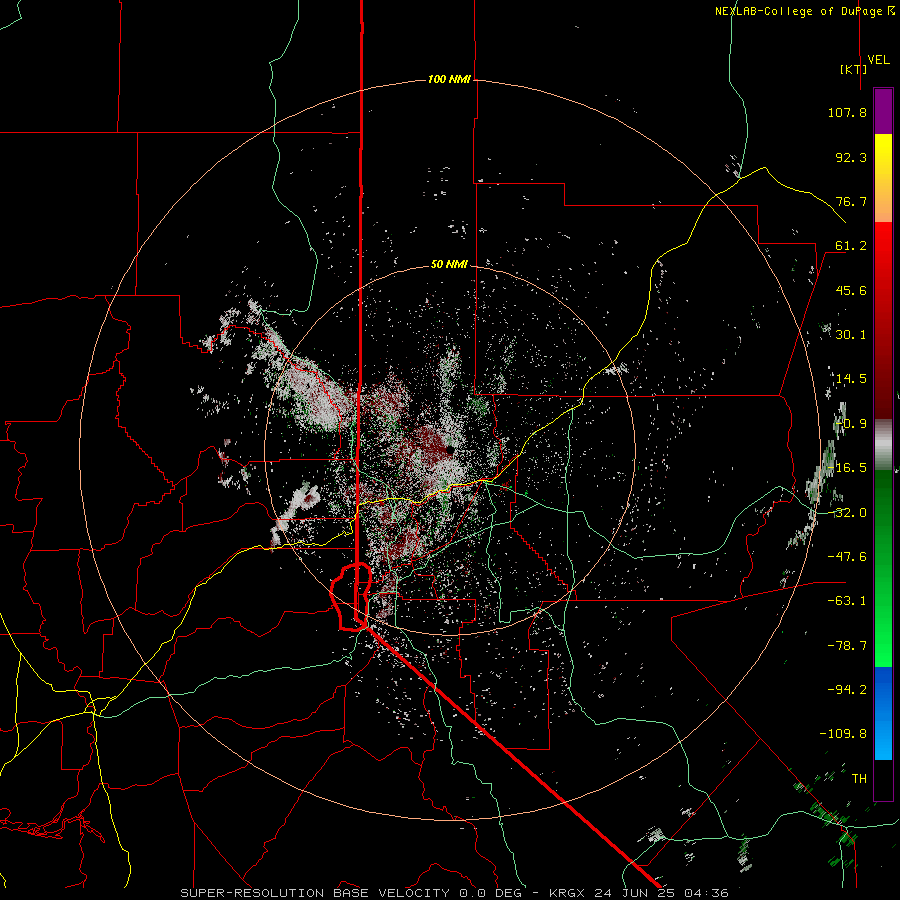Click the green segment of the velocity scale
Screen dimensions: 900x900
[883, 568]
